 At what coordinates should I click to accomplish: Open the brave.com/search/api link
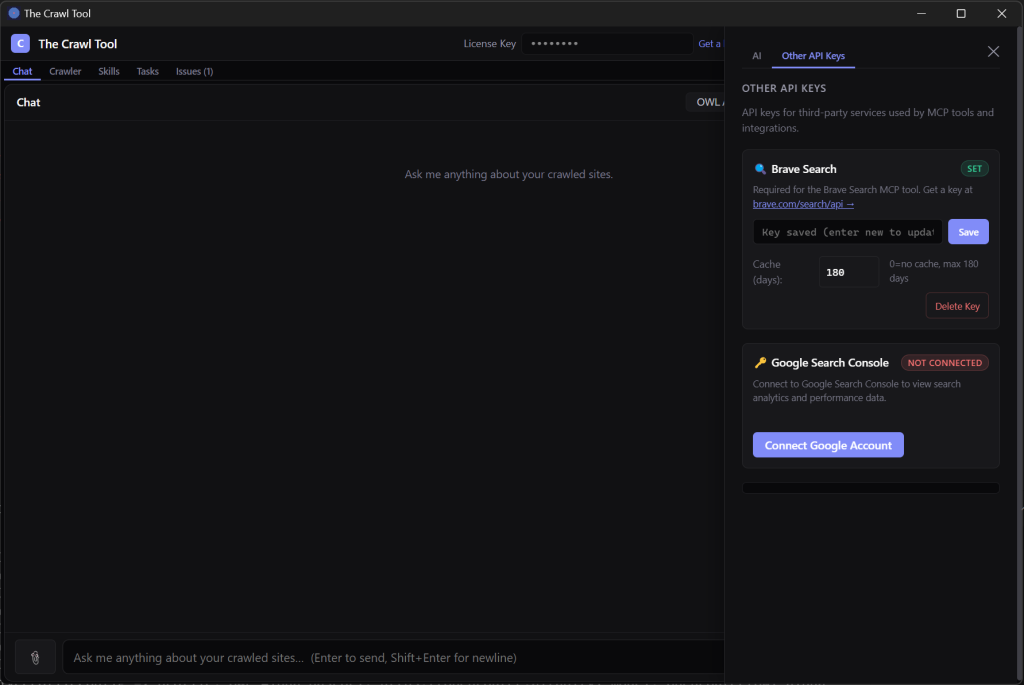click(x=803, y=204)
